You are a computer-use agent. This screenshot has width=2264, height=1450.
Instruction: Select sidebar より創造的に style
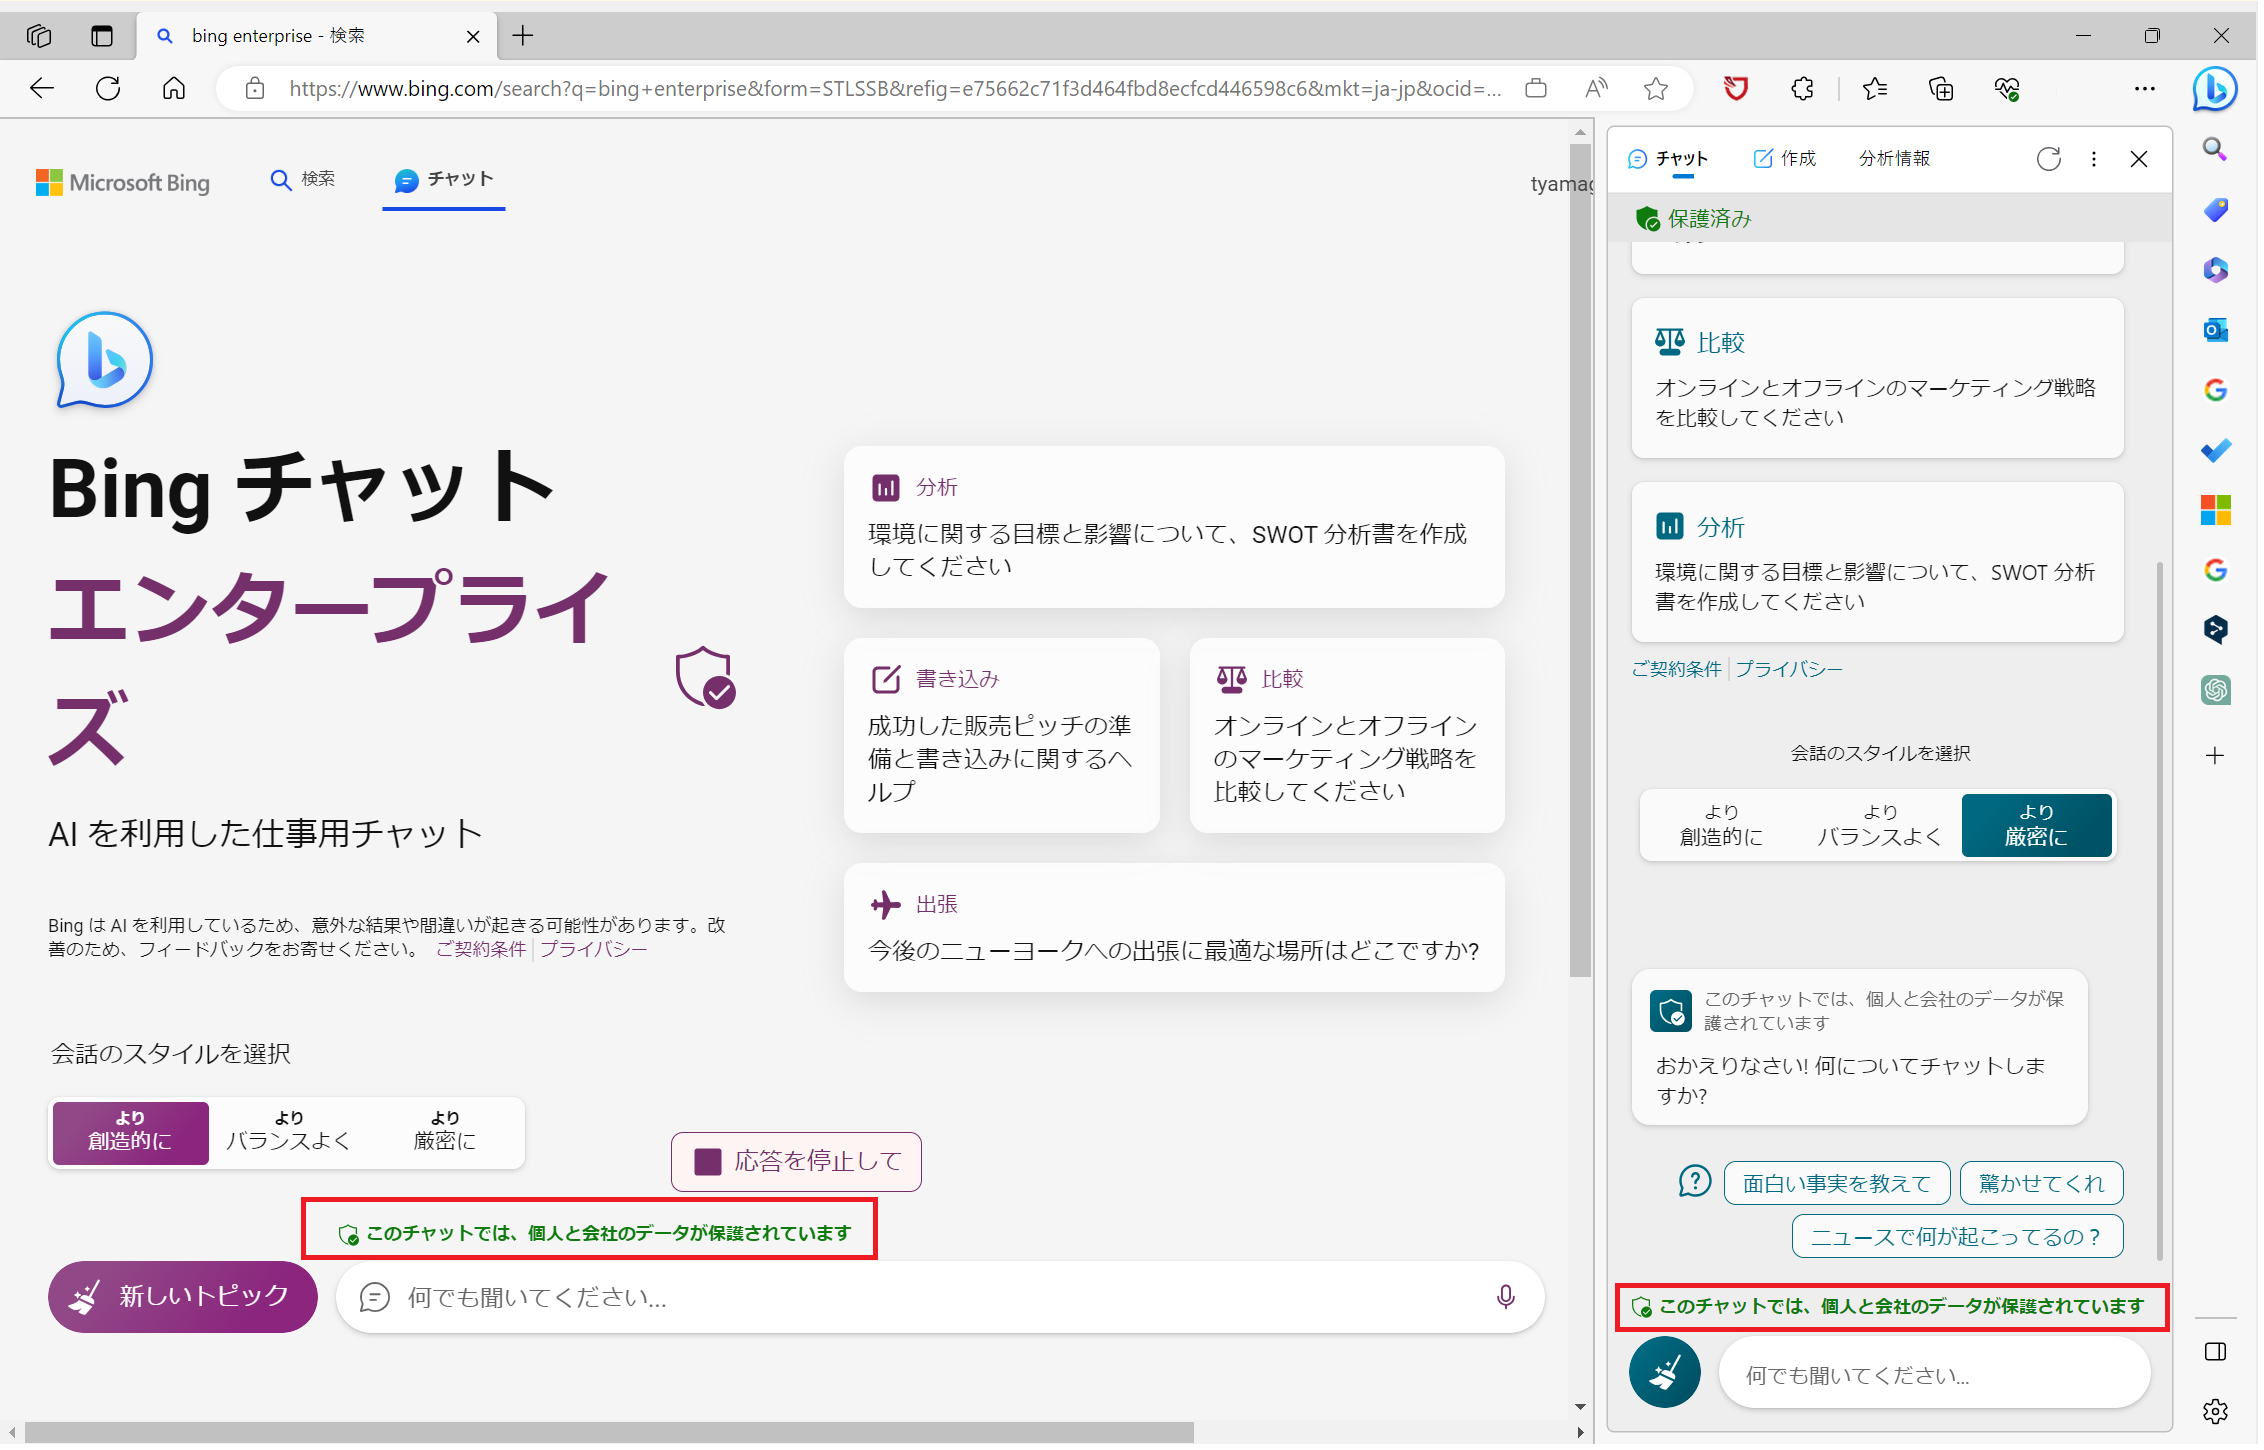(x=1720, y=826)
